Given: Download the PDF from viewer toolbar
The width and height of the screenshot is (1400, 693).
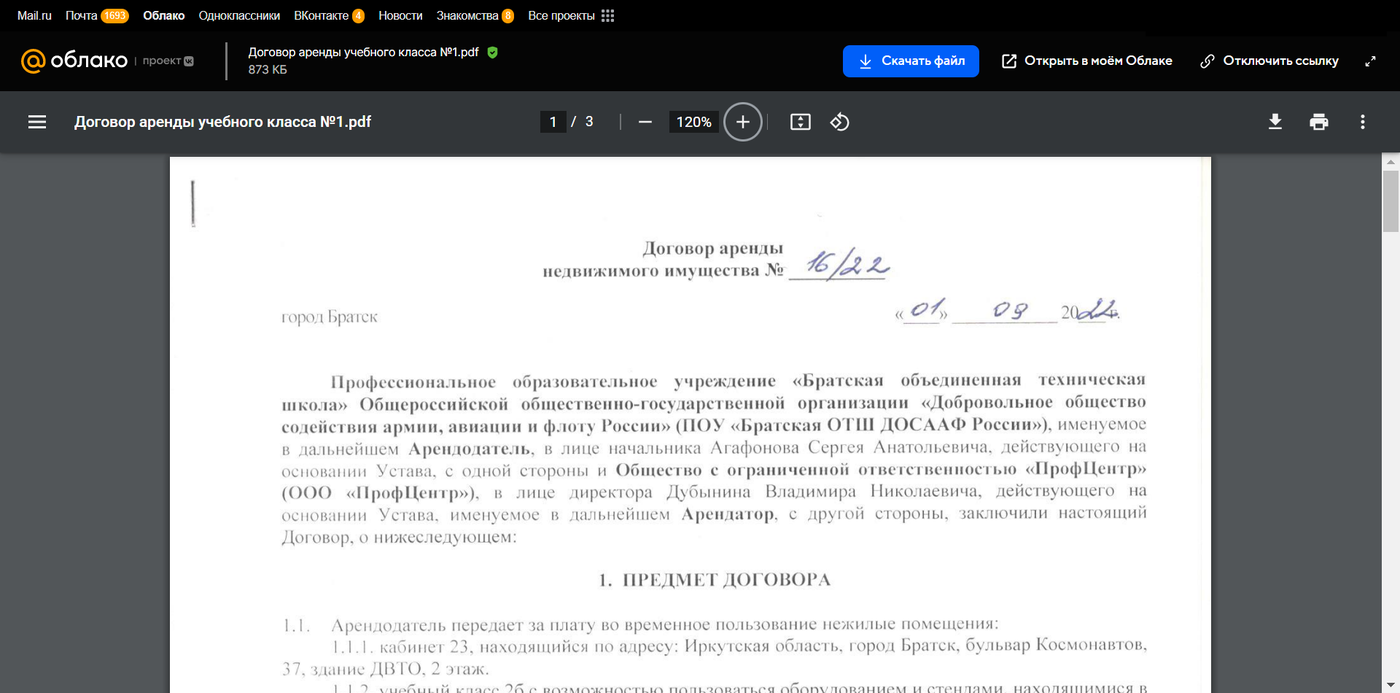Looking at the screenshot, I should click(1275, 122).
